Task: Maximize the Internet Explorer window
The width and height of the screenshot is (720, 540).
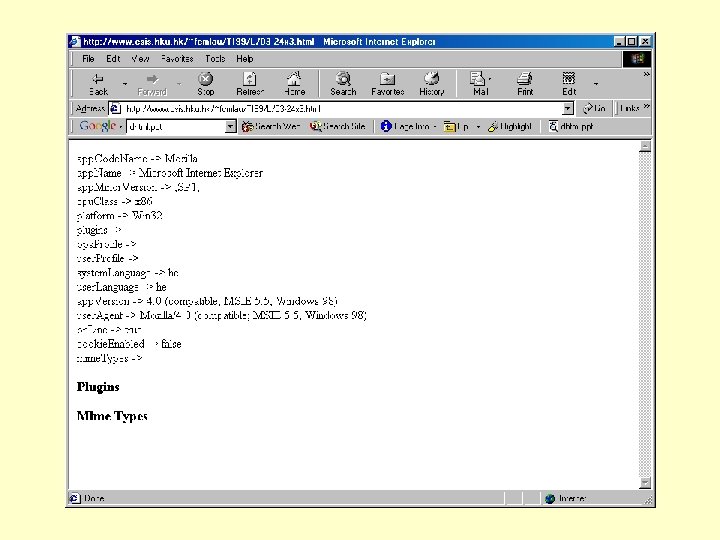Action: (631, 42)
